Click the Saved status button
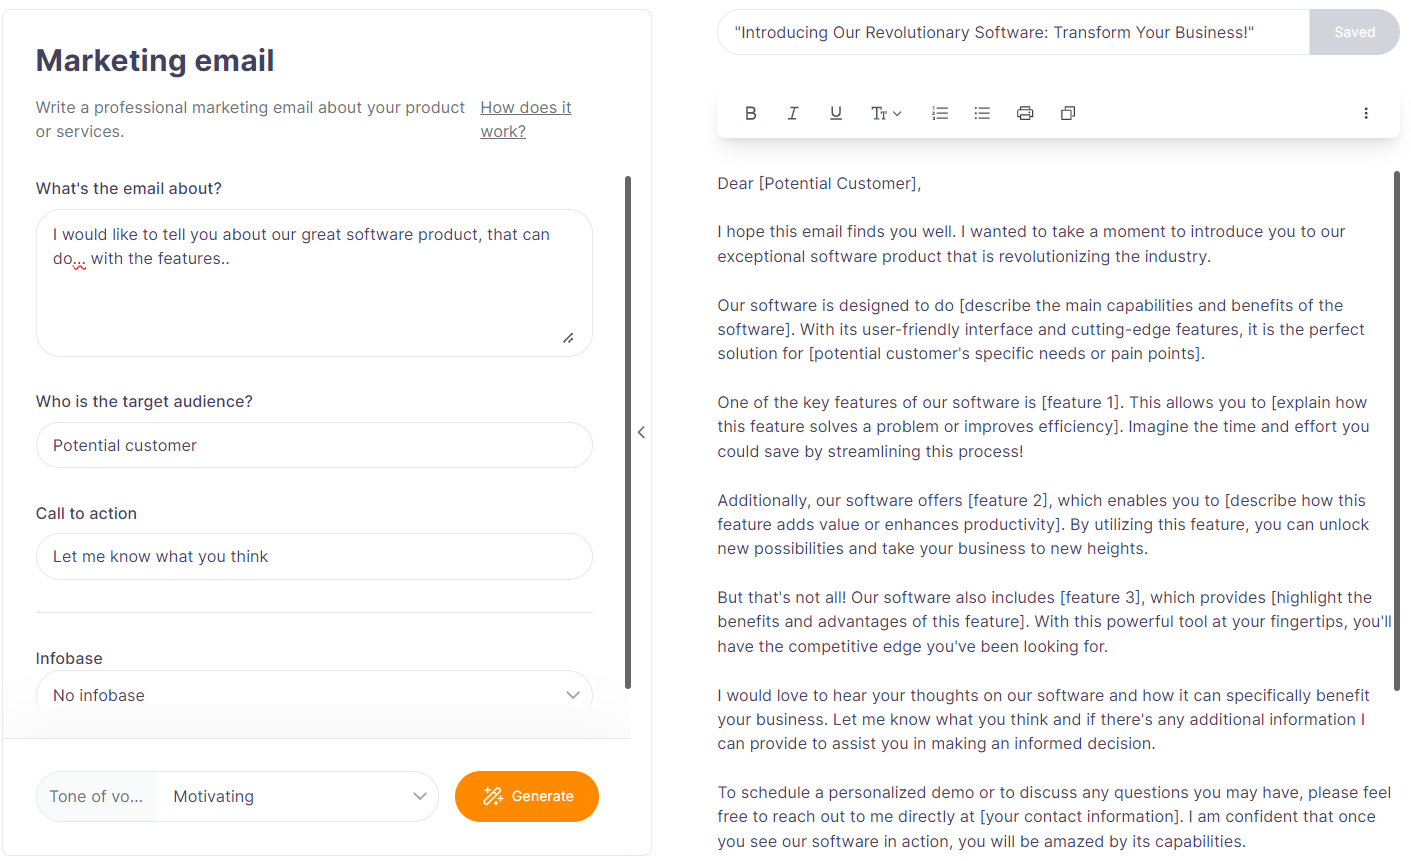 [1354, 31]
